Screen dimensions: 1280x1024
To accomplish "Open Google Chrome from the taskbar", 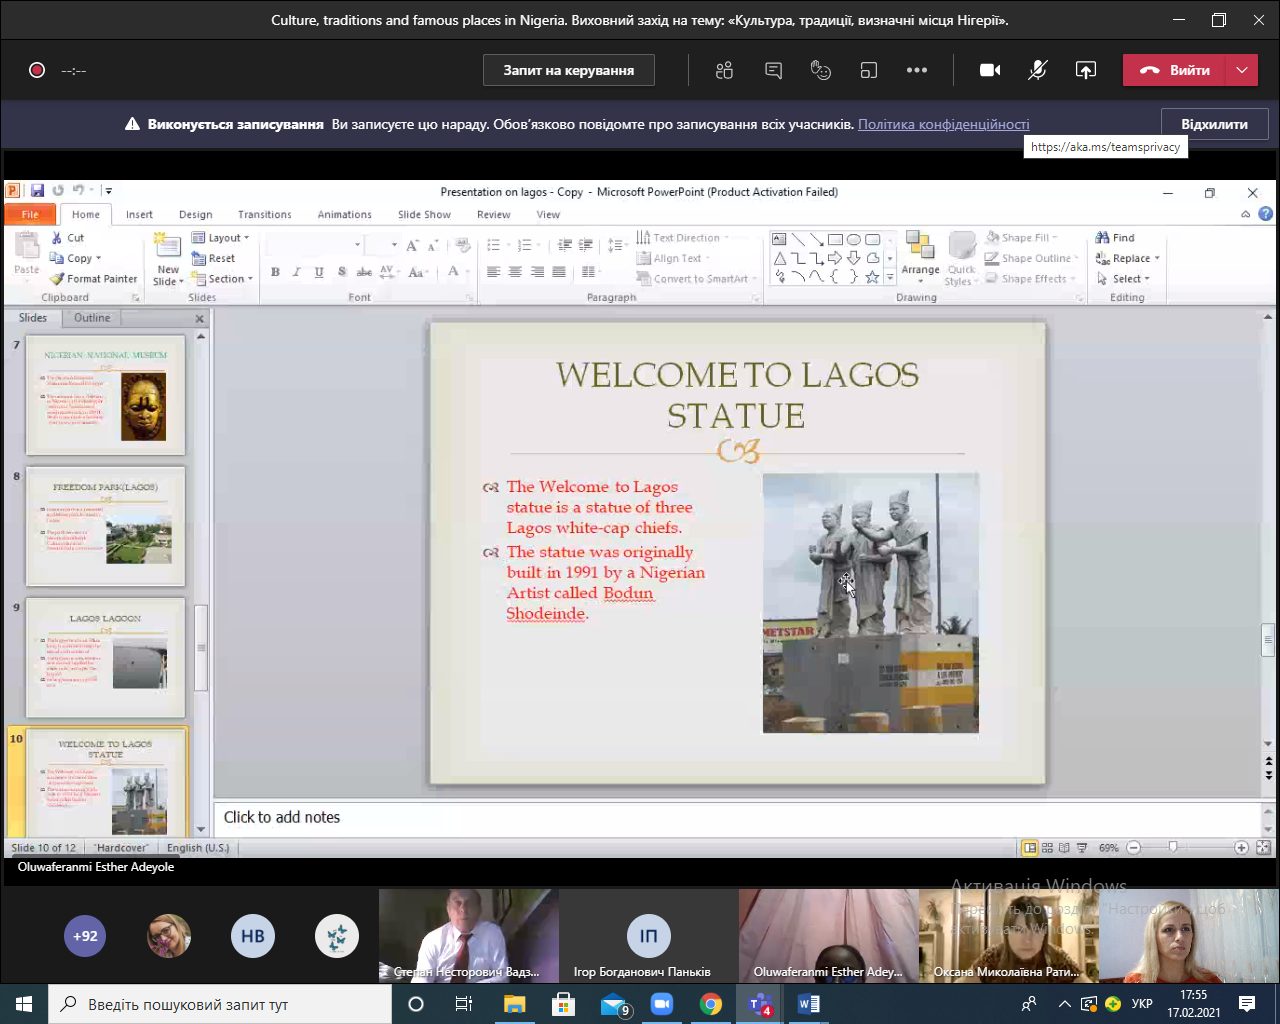I will tap(711, 1004).
